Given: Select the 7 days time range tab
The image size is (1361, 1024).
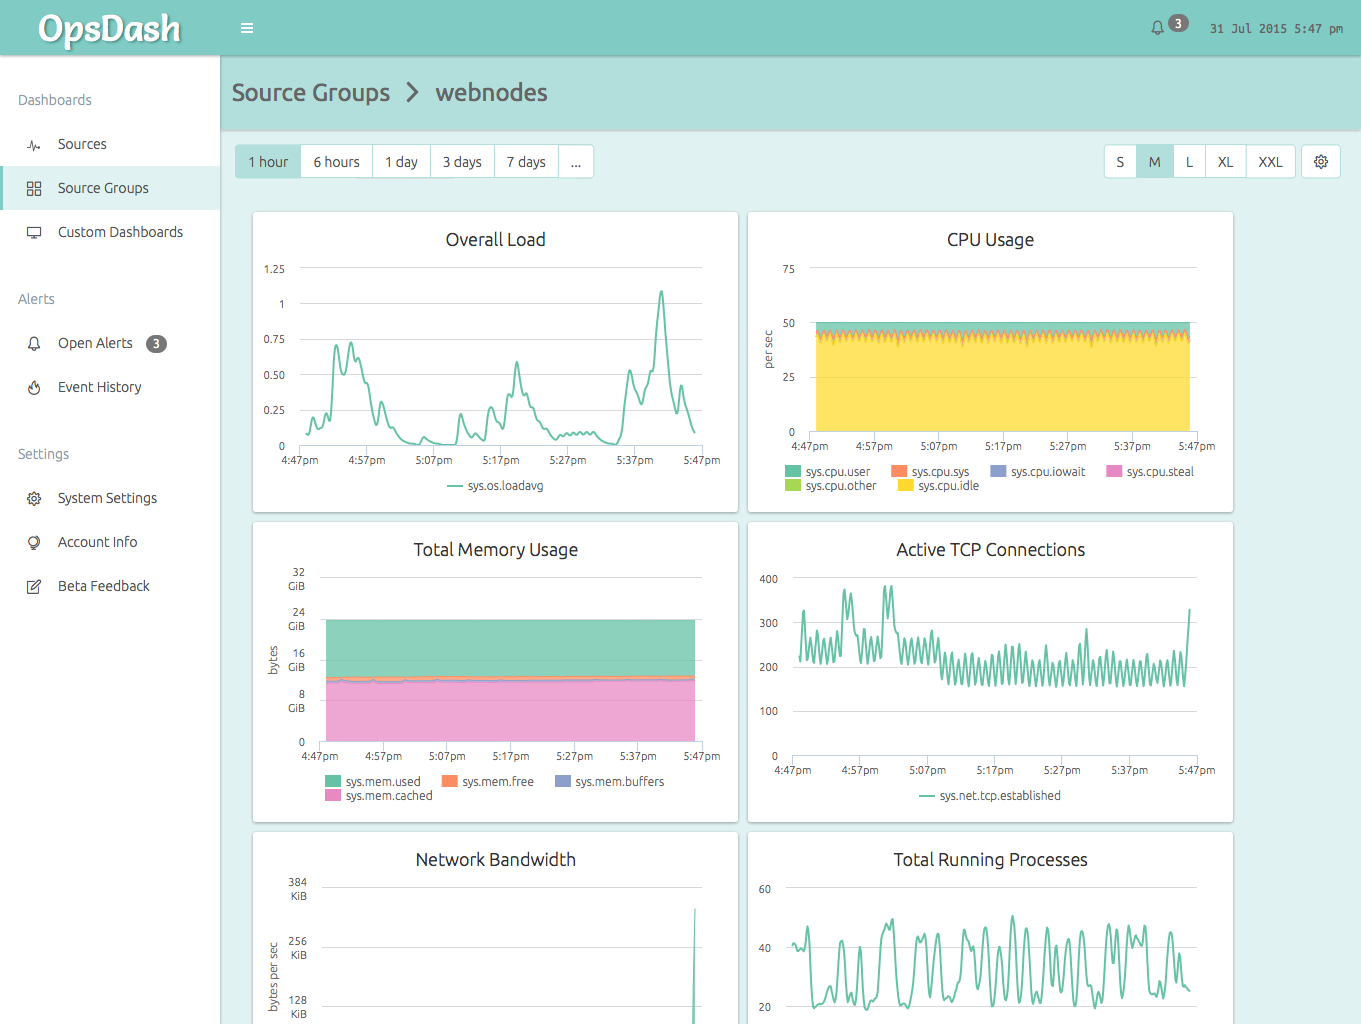Looking at the screenshot, I should [x=526, y=161].
